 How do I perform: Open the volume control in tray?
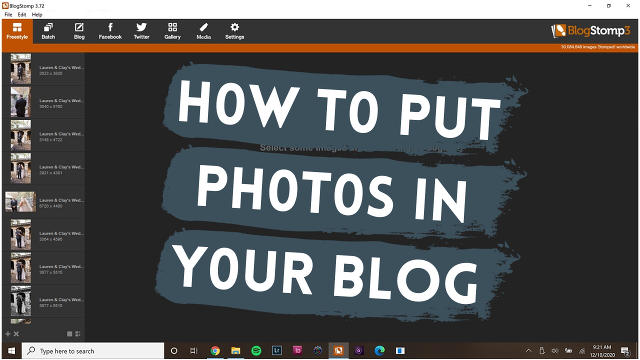pyautogui.click(x=555, y=351)
